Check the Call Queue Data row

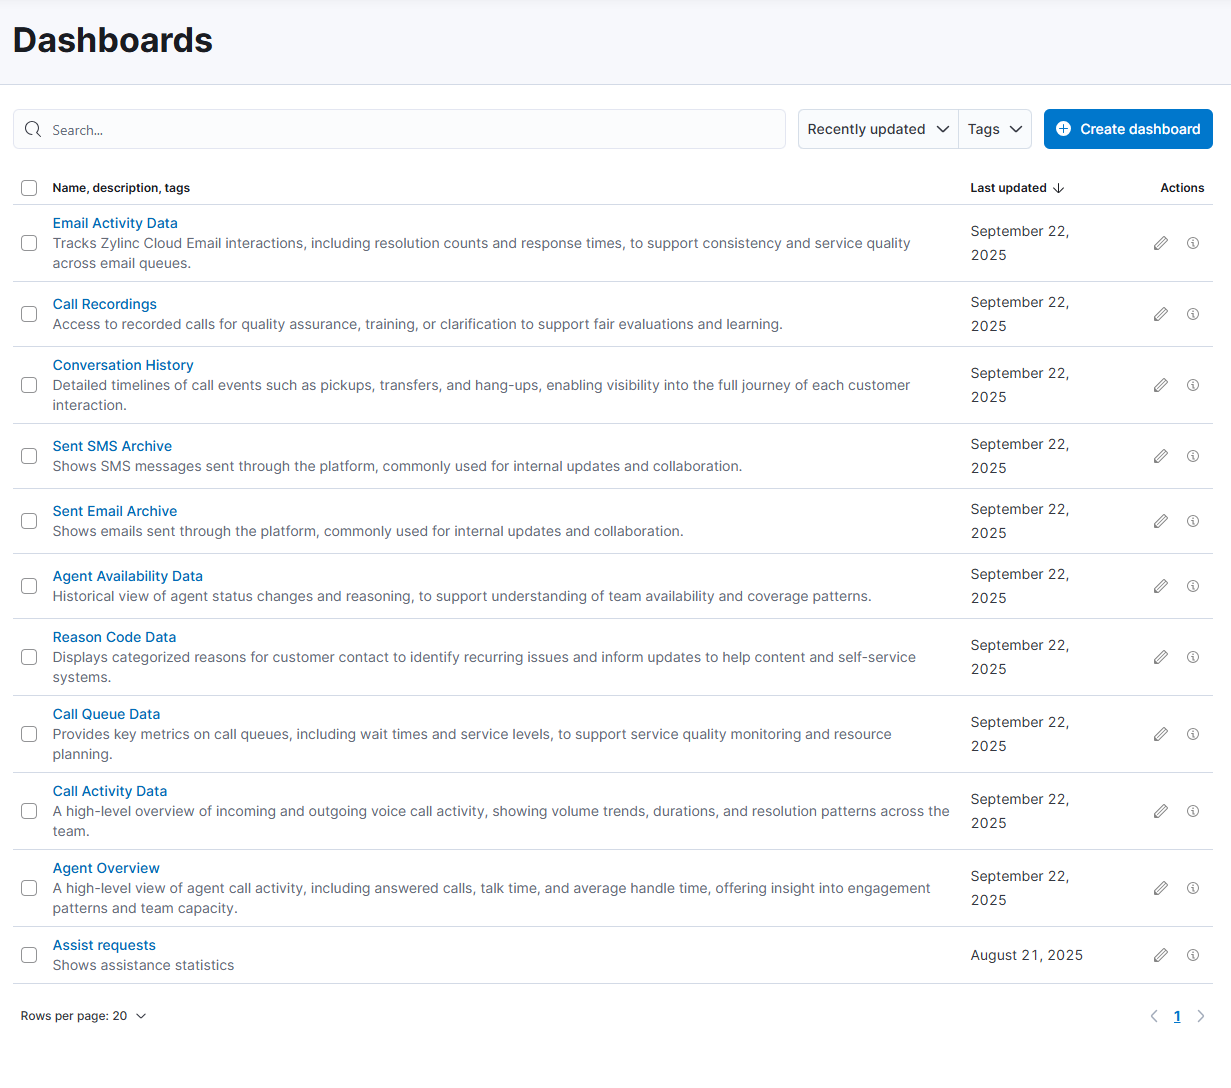(29, 734)
